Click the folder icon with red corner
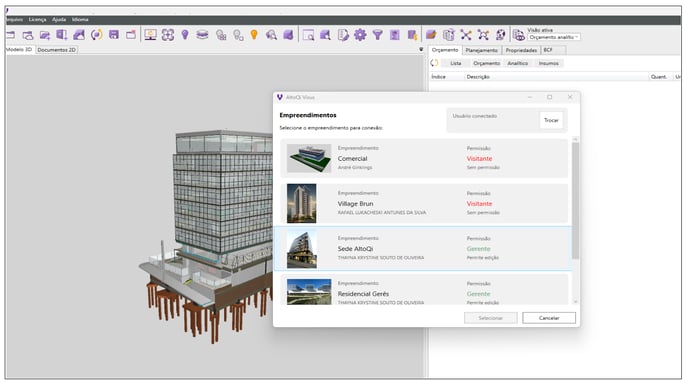 pos(131,35)
